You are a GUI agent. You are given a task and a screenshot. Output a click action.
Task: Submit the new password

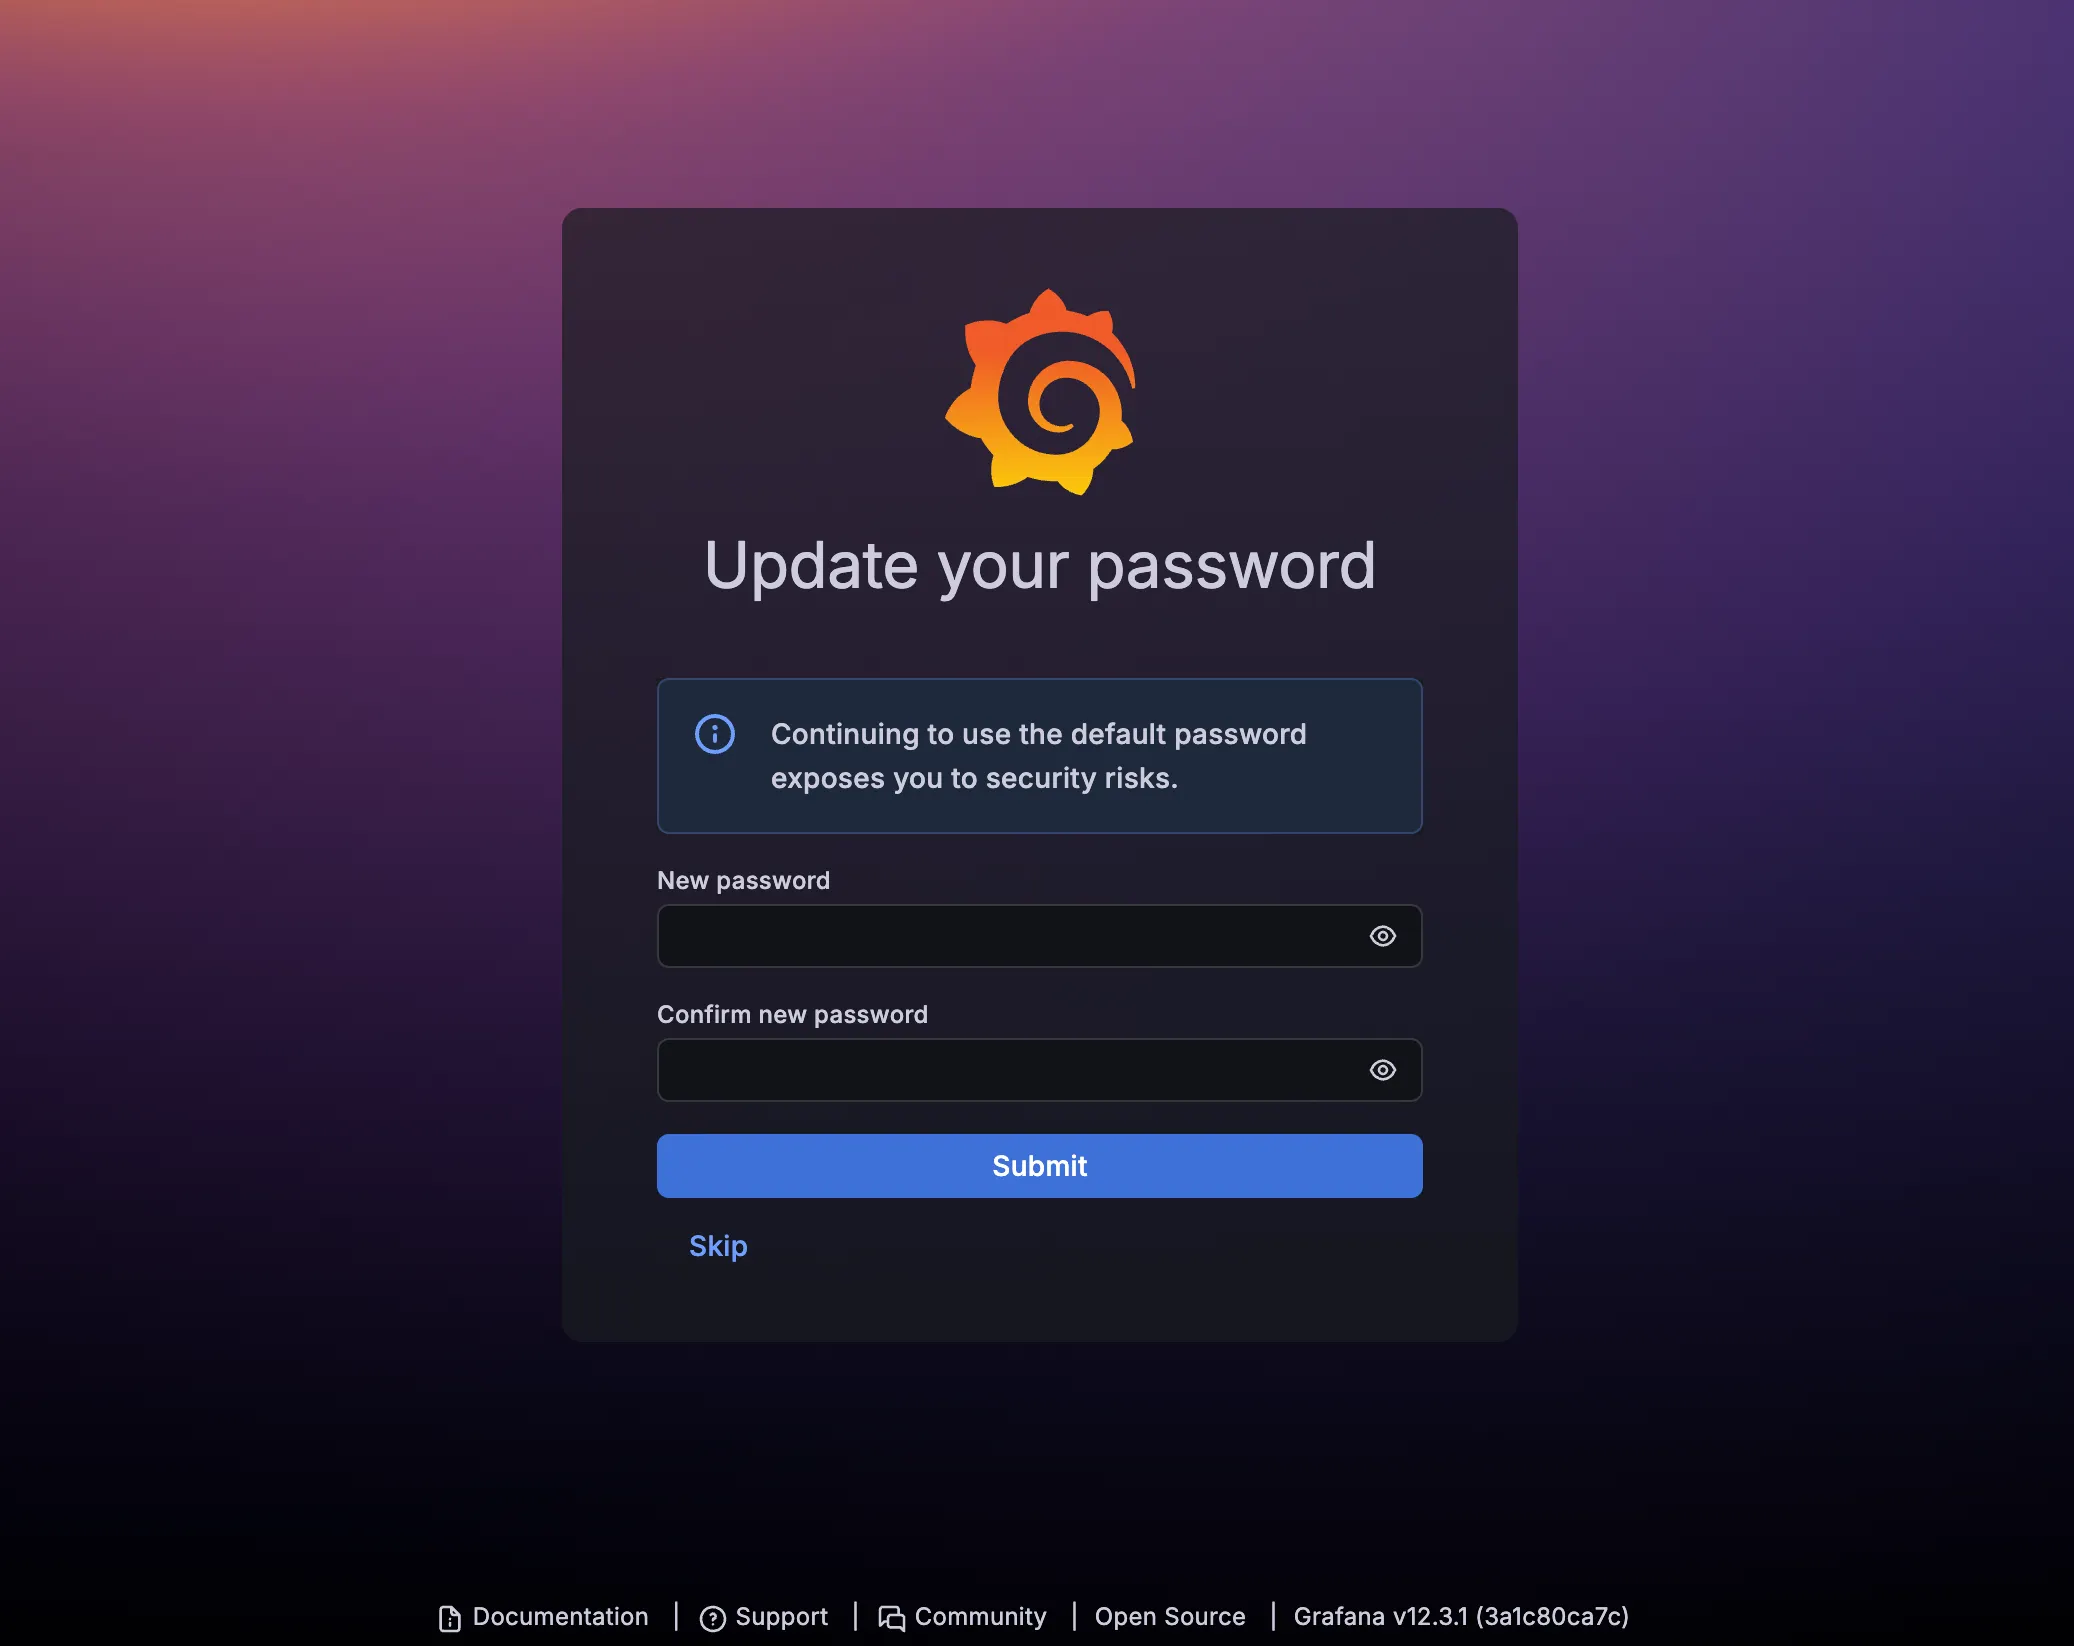1040,1166
